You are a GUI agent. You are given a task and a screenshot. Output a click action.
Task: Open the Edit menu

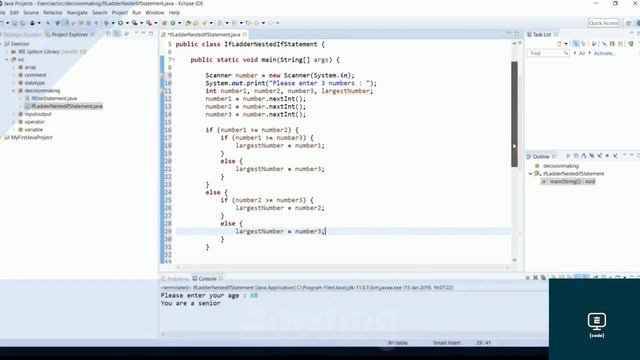click(x=14, y=13)
